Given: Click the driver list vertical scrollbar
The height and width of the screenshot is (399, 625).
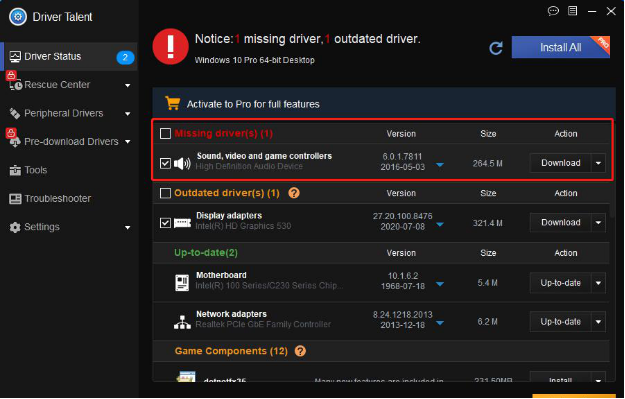Looking at the screenshot, I should click(613, 171).
